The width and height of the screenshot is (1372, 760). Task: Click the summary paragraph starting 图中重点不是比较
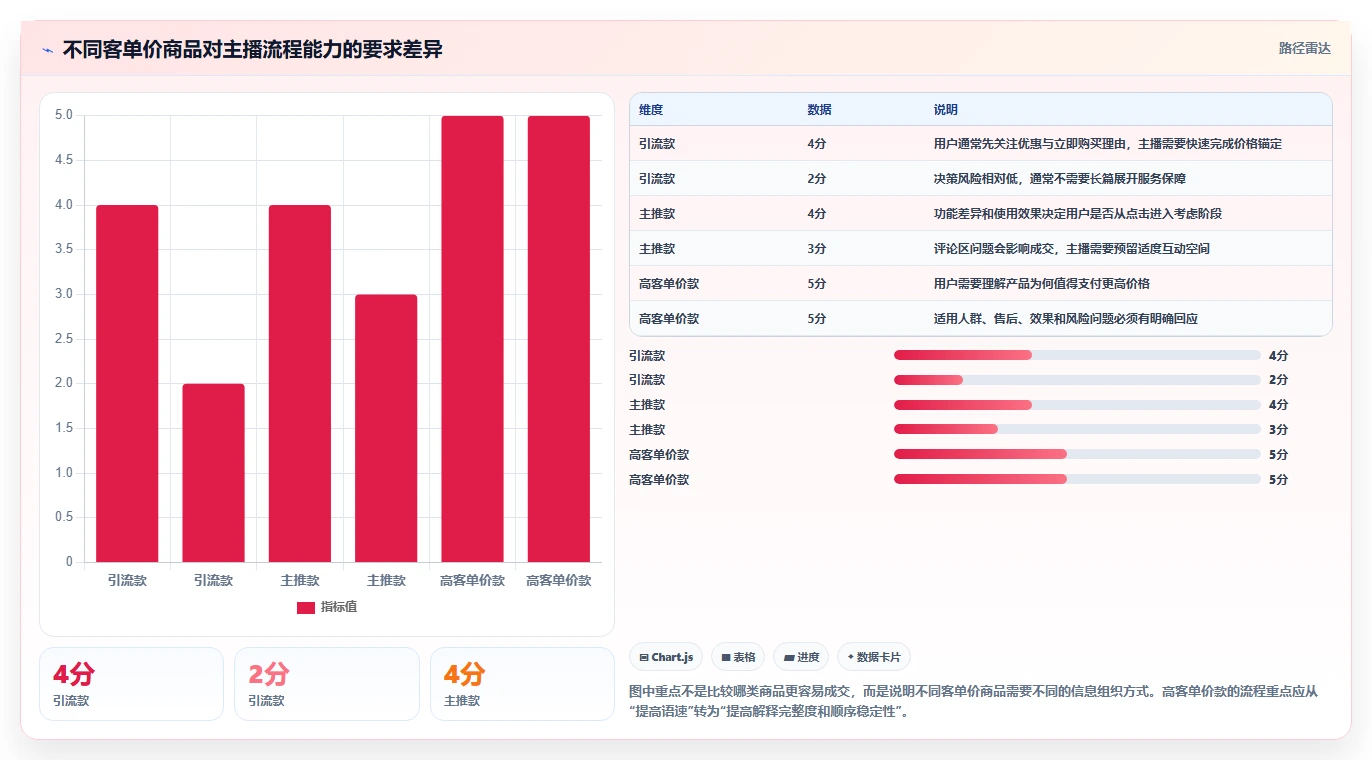[x=979, y=702]
